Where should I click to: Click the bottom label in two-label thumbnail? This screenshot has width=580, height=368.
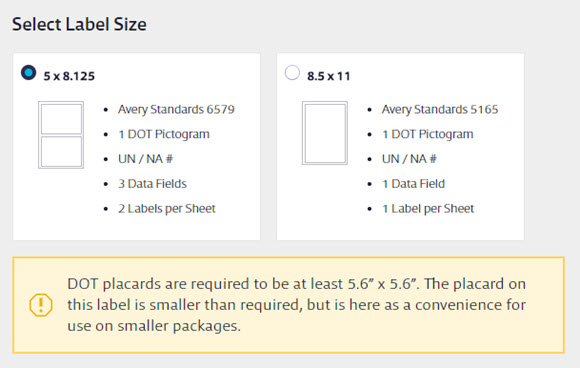61,152
